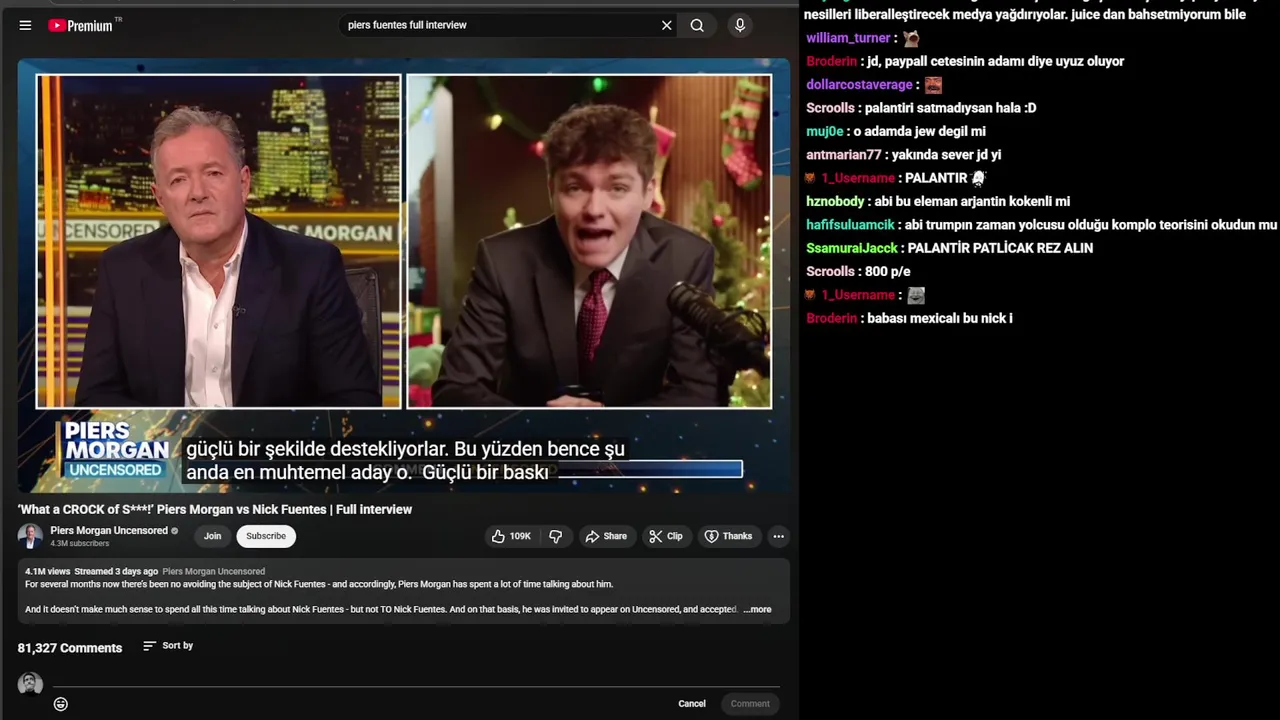Open emoji picker in comment box
The width and height of the screenshot is (1280, 720).
[x=61, y=704]
